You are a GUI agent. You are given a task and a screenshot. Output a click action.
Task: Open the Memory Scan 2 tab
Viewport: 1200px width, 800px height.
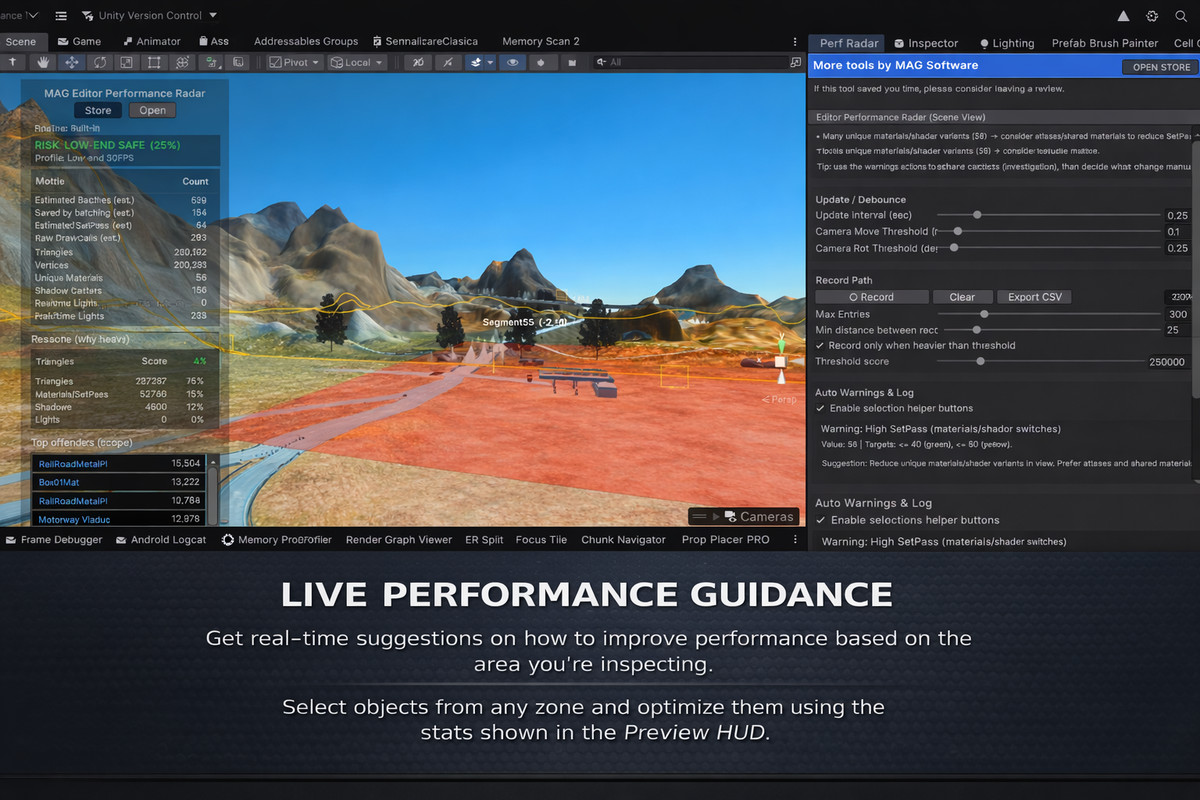click(x=540, y=42)
